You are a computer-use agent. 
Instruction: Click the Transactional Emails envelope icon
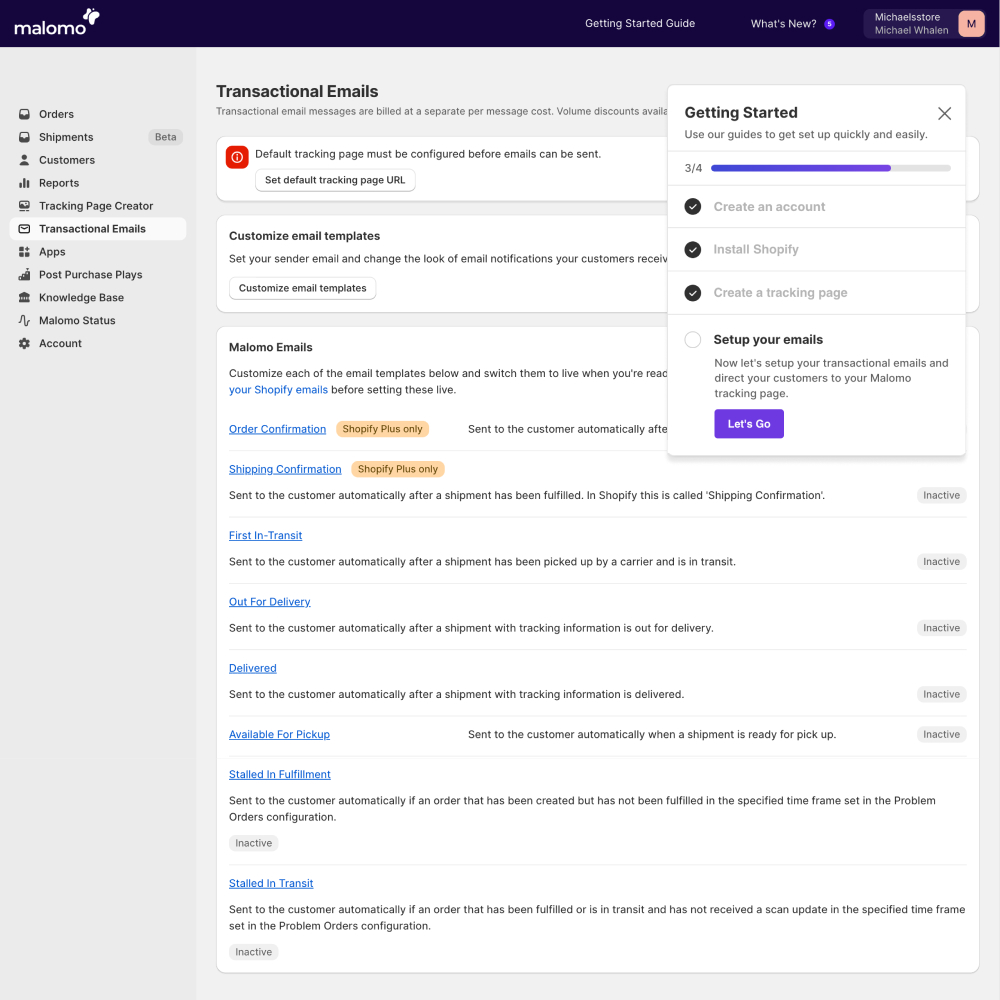24,229
